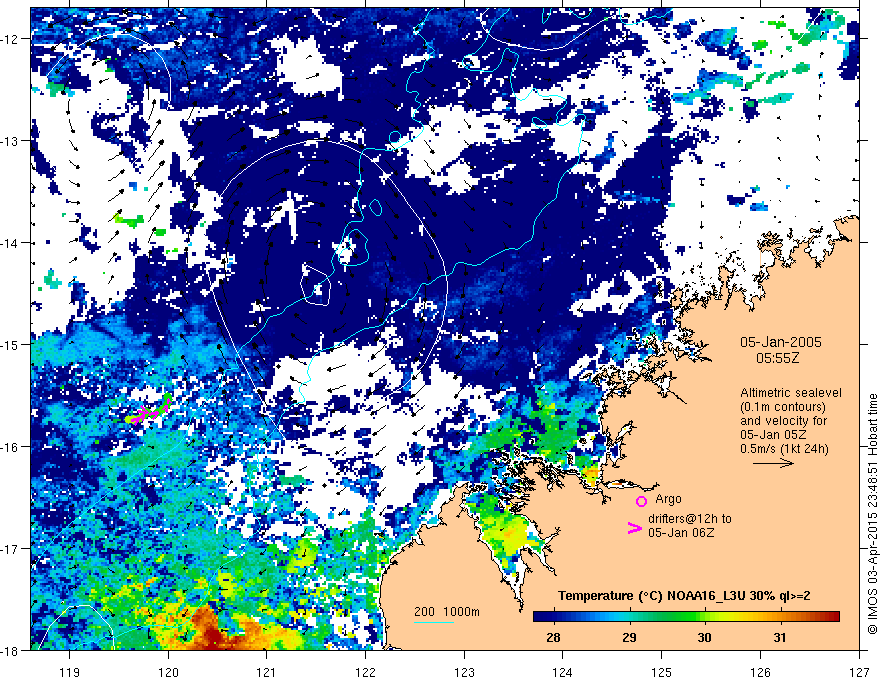Click the '05-Jan 06Z' legend text

coord(681,533)
